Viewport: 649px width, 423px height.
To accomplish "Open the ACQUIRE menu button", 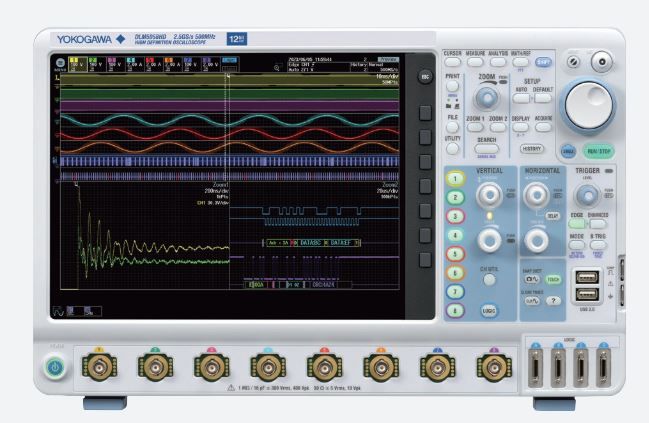I will coord(543,127).
